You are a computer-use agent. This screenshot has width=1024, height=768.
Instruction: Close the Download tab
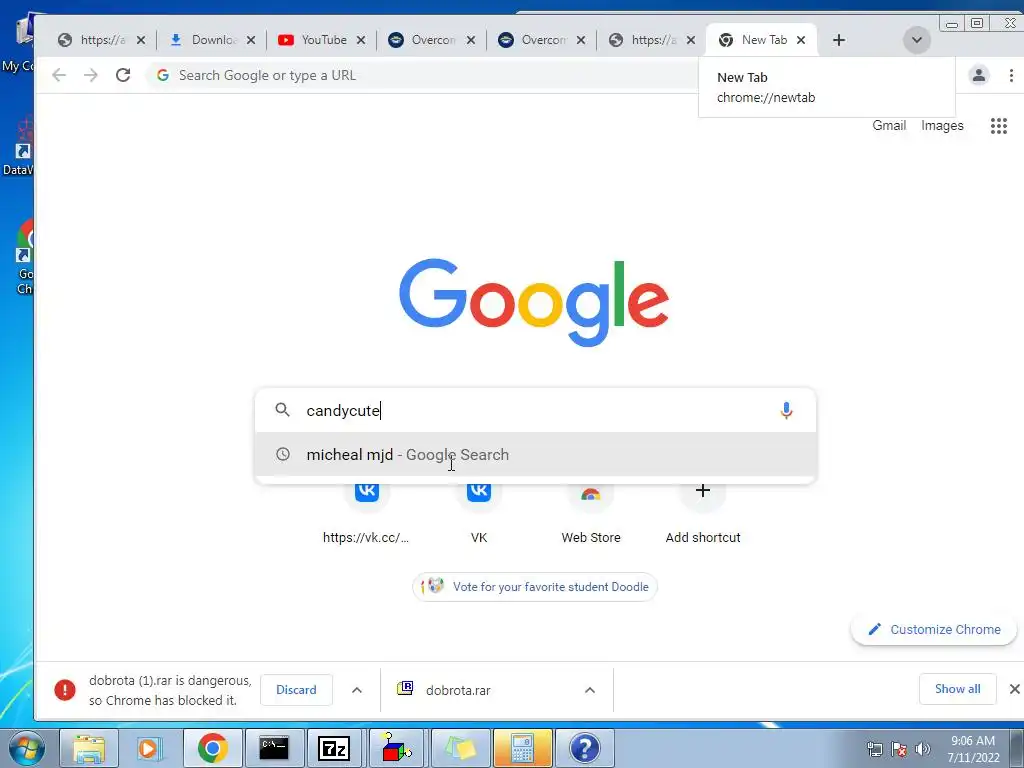(251, 40)
